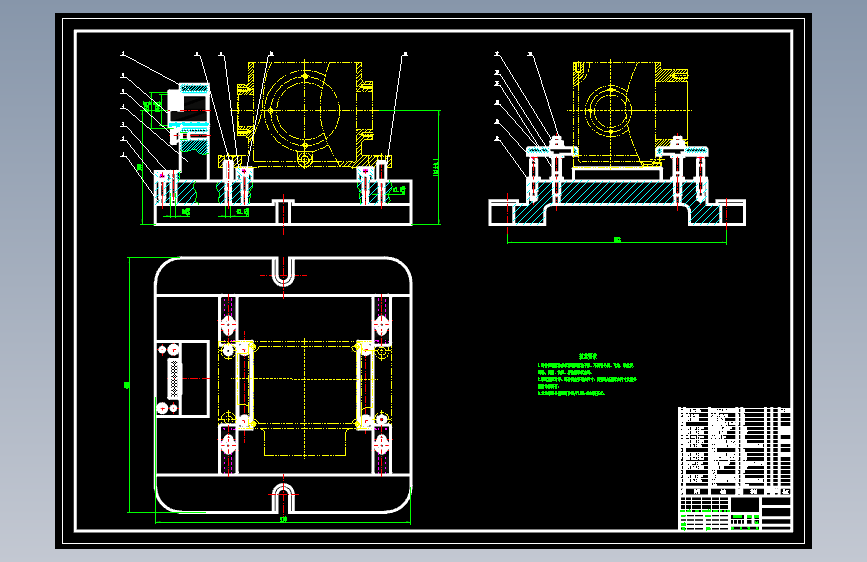The image size is (867, 562).
Task: Click the green height dimension left of plan view
Action: click(x=128, y=385)
